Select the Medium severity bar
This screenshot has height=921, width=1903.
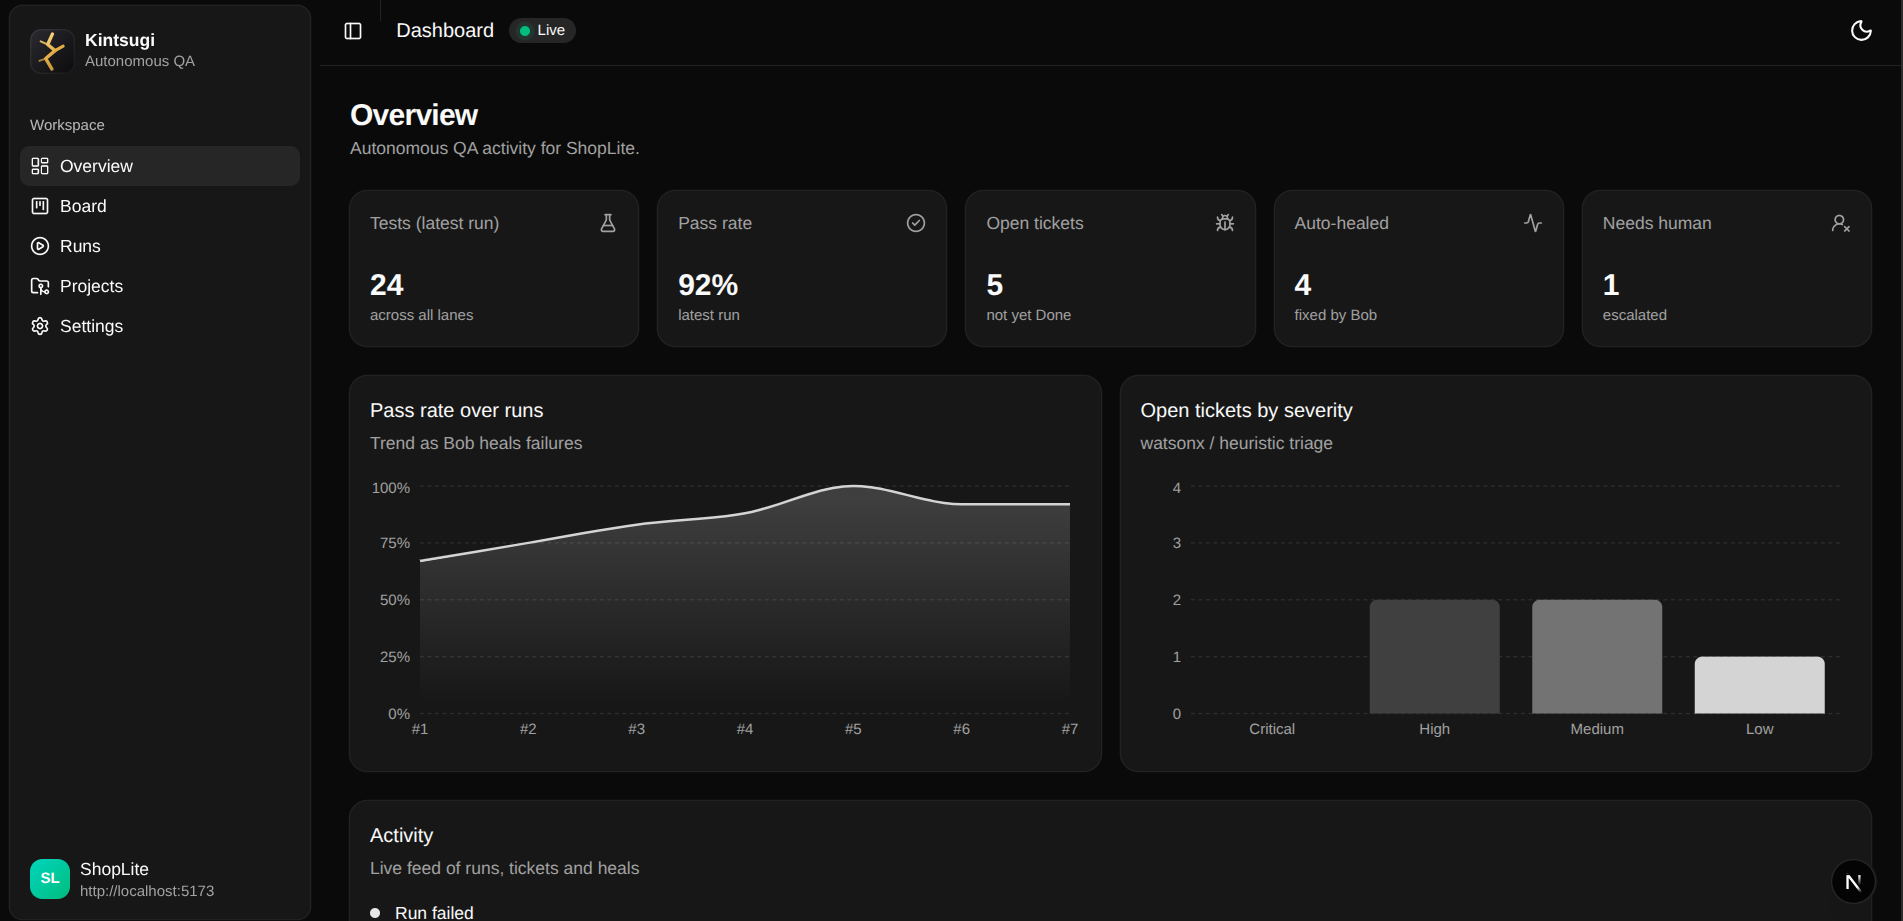coord(1597,657)
